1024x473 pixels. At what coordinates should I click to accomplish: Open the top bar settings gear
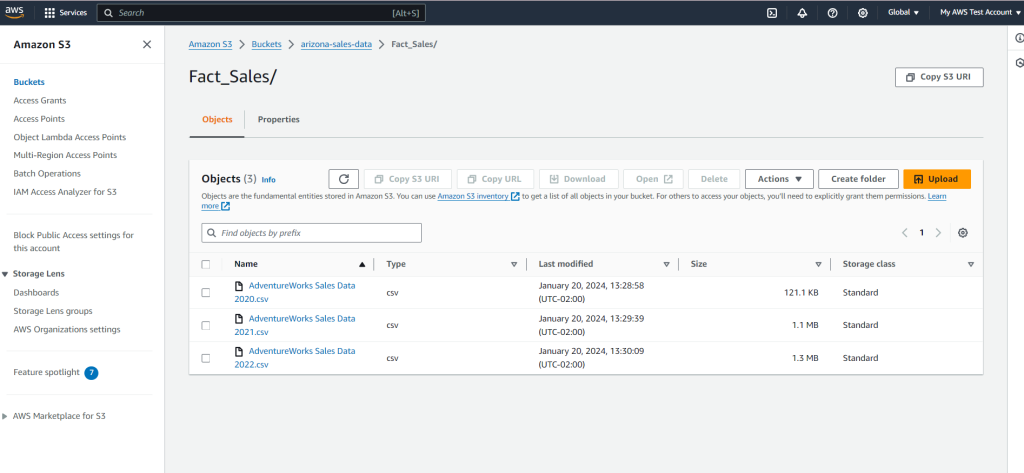[x=862, y=13]
